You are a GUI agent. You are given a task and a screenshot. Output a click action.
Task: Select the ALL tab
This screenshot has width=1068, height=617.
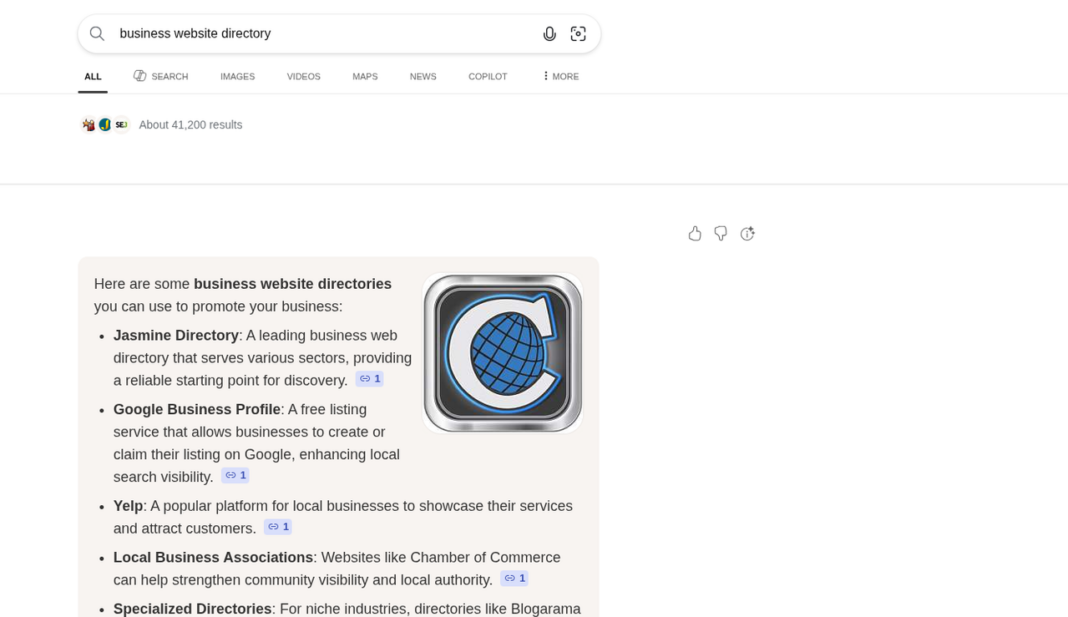93,76
